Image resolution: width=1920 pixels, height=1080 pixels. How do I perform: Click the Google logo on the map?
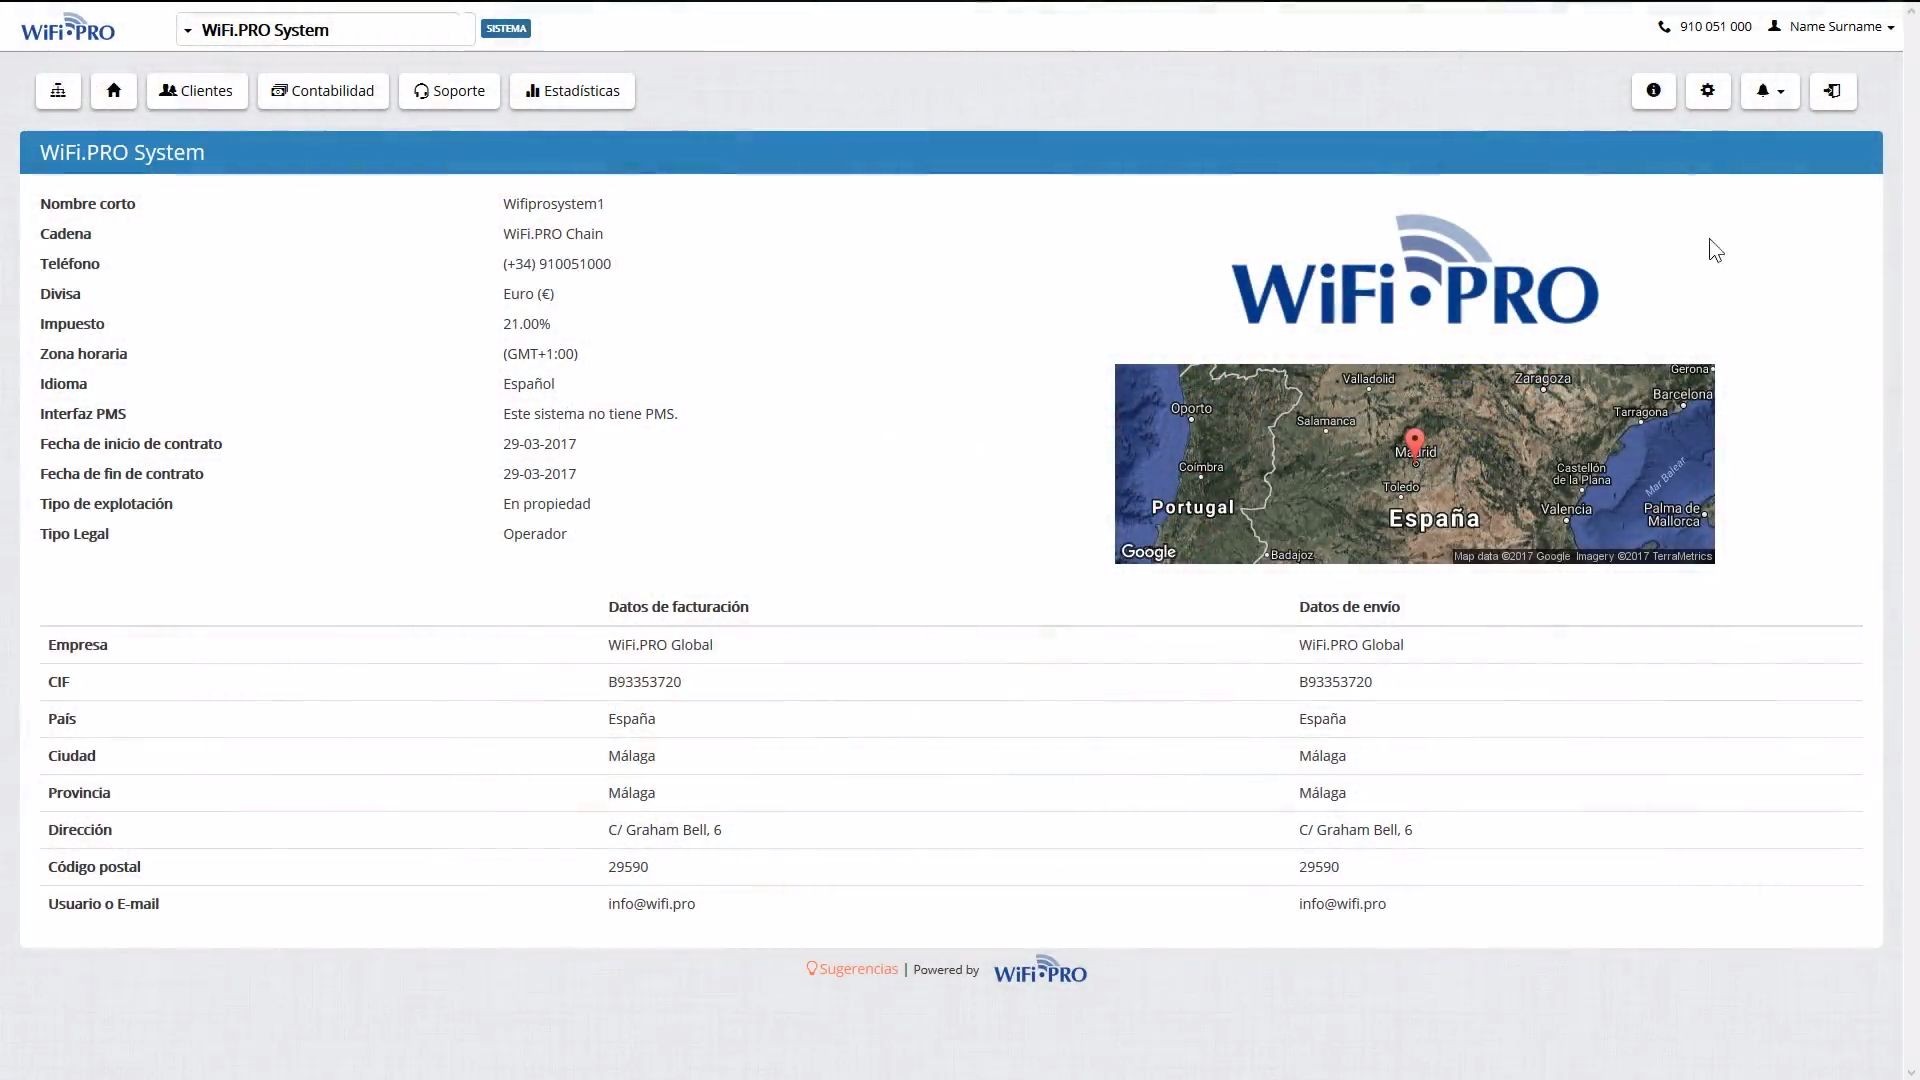(1148, 551)
